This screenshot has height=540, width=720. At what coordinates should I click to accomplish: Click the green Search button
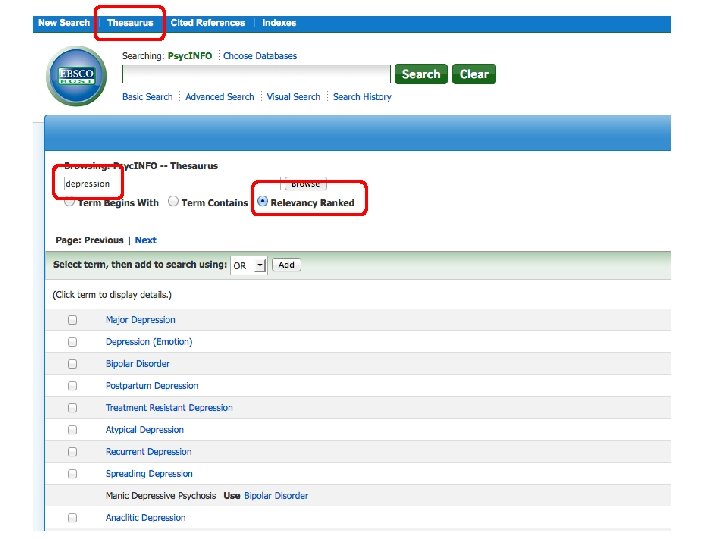pos(421,74)
